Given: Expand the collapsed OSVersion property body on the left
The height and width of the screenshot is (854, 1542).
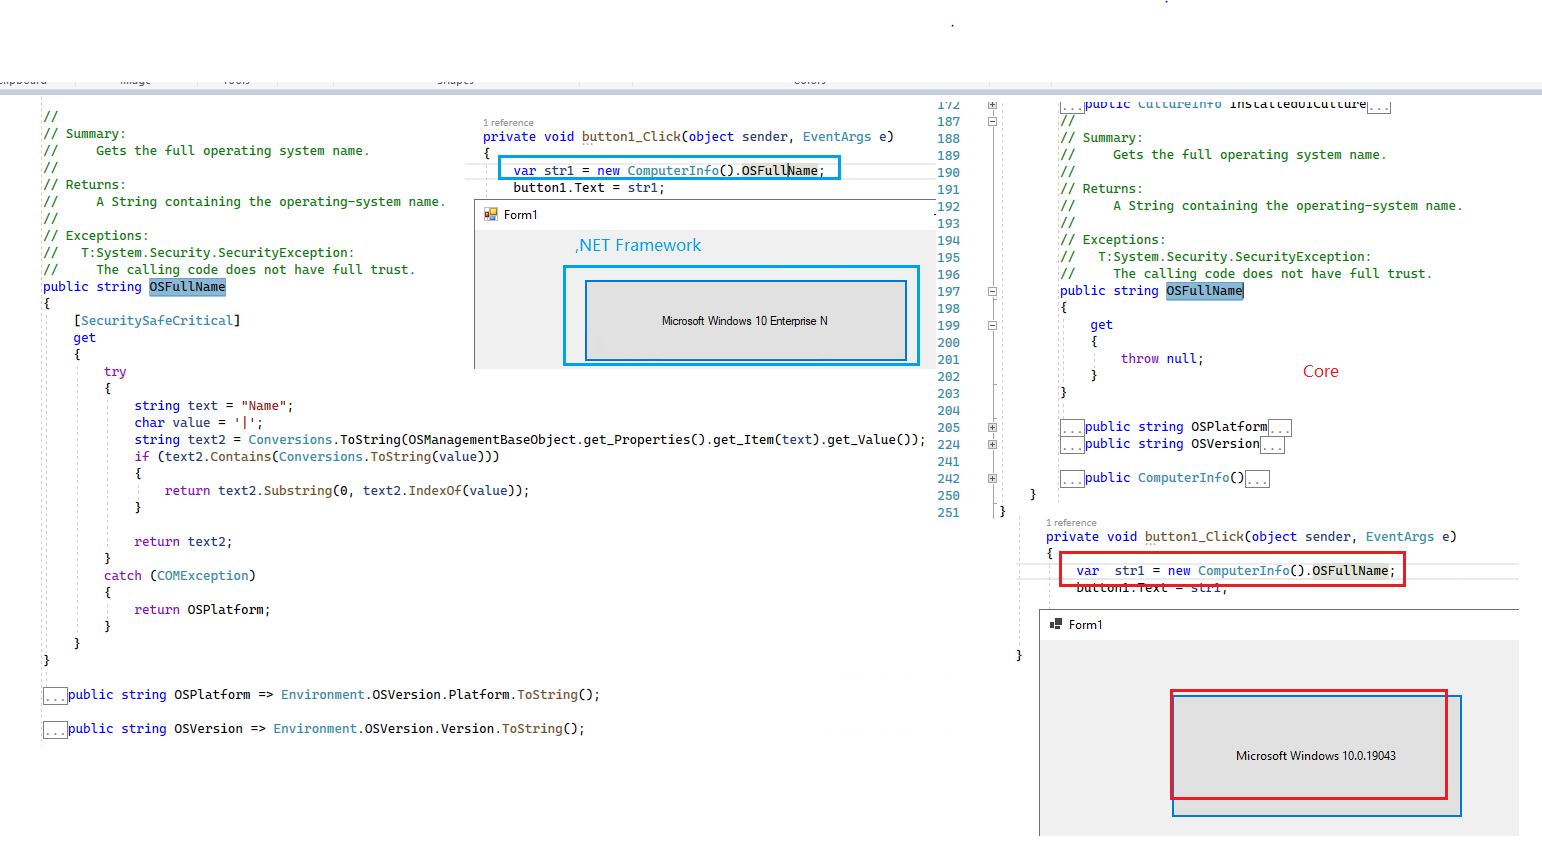Looking at the screenshot, I should click(x=55, y=728).
